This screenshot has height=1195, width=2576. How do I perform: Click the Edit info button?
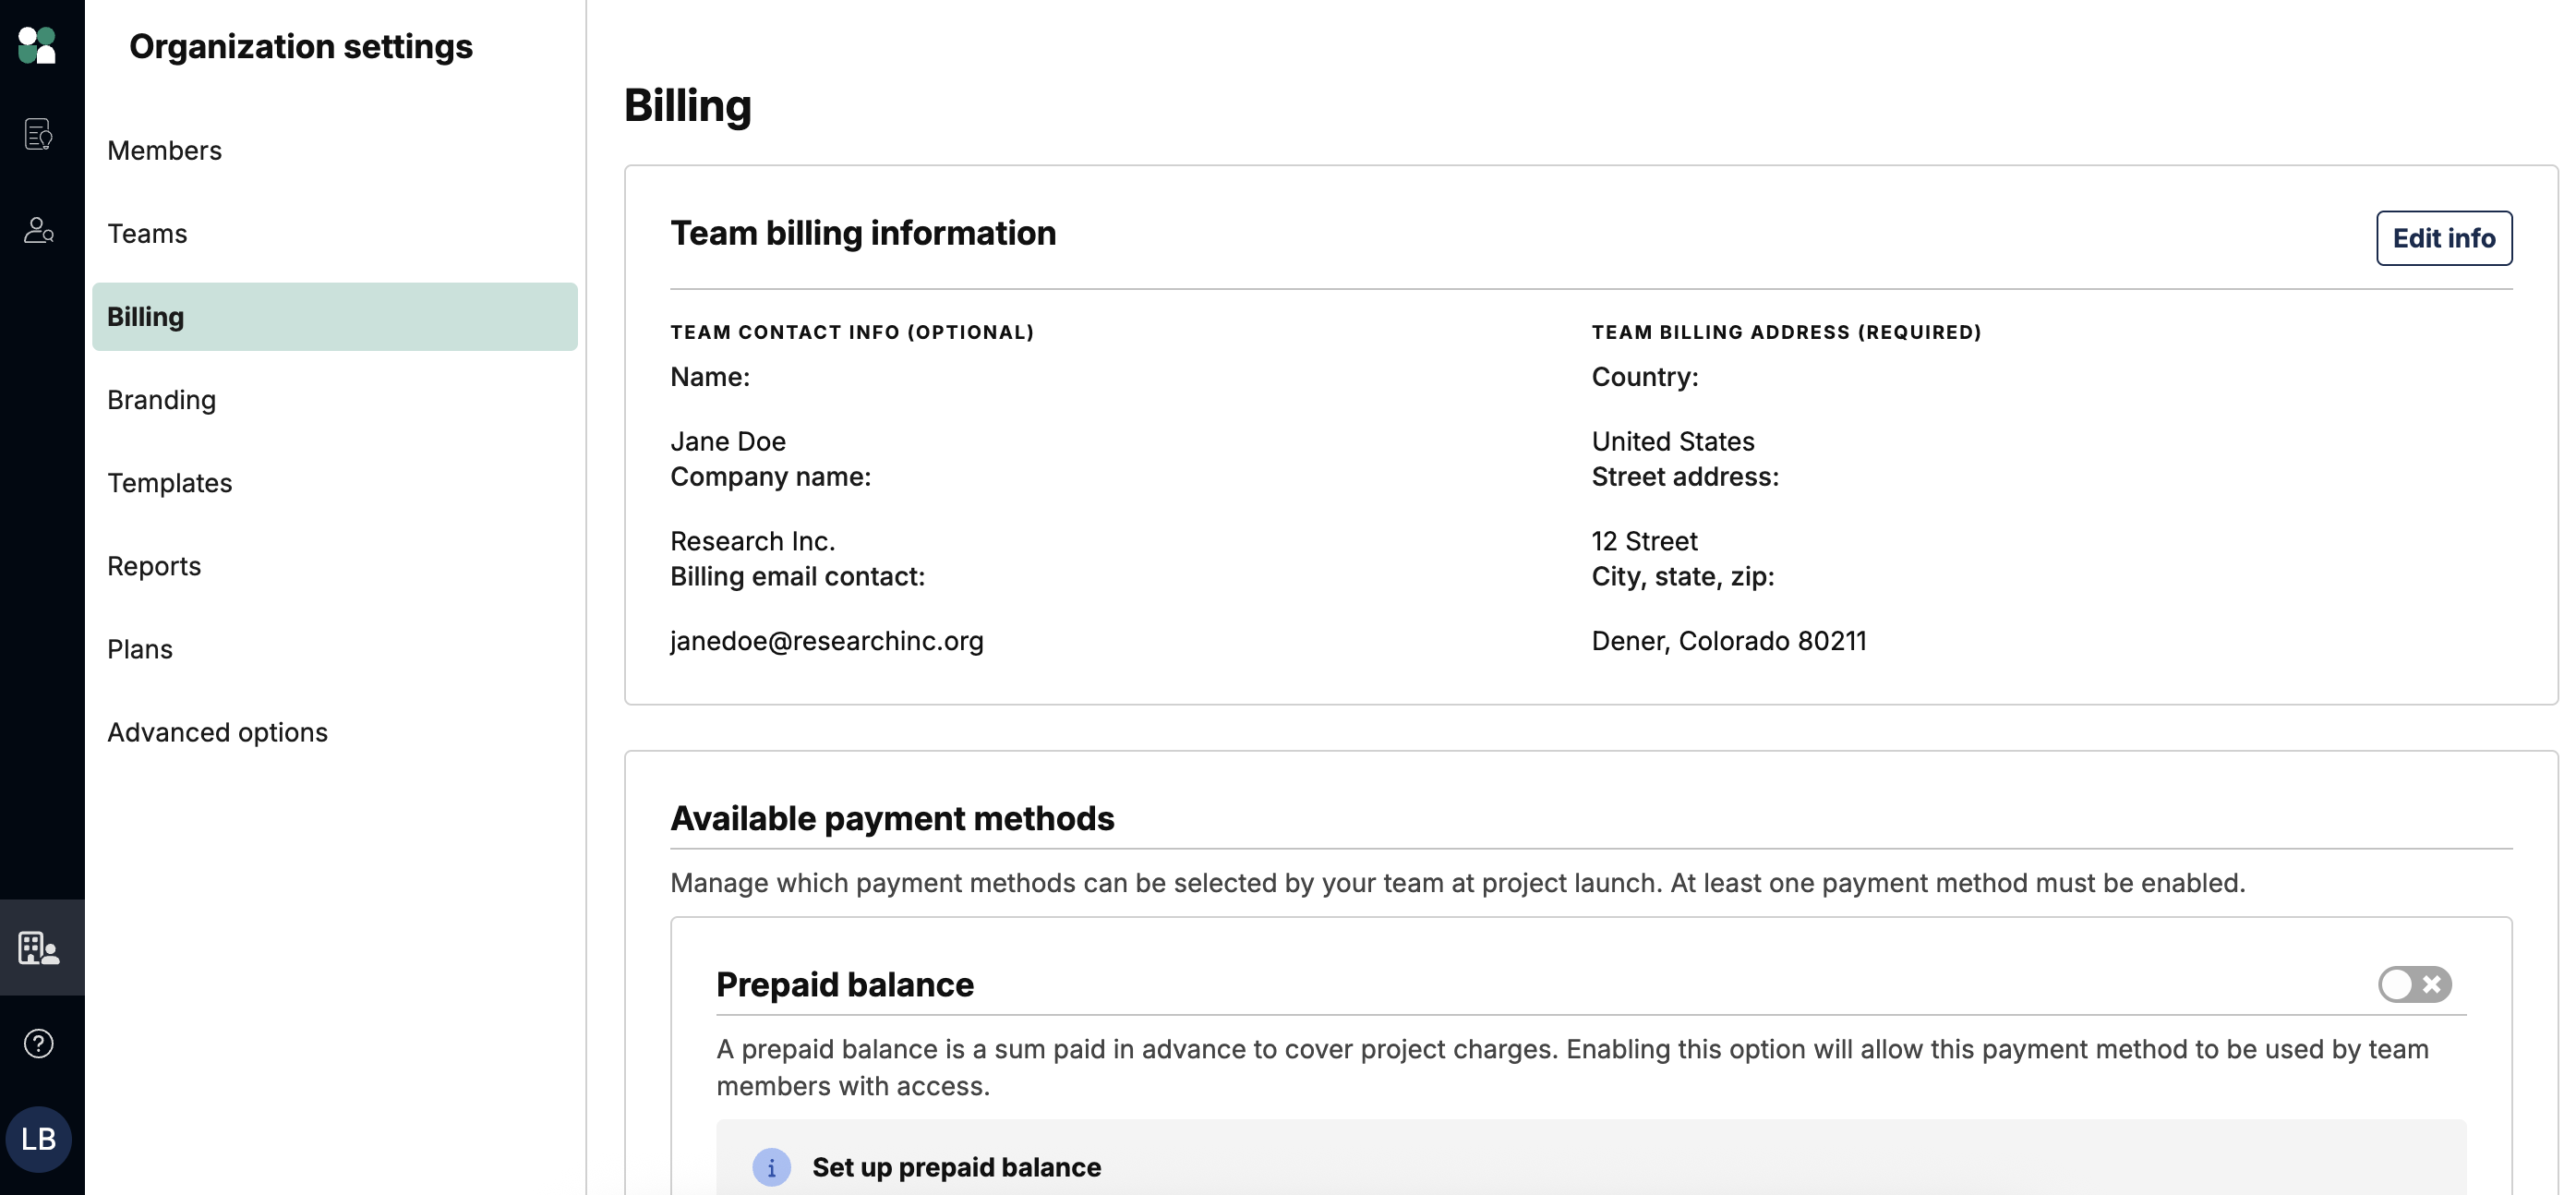[2443, 238]
